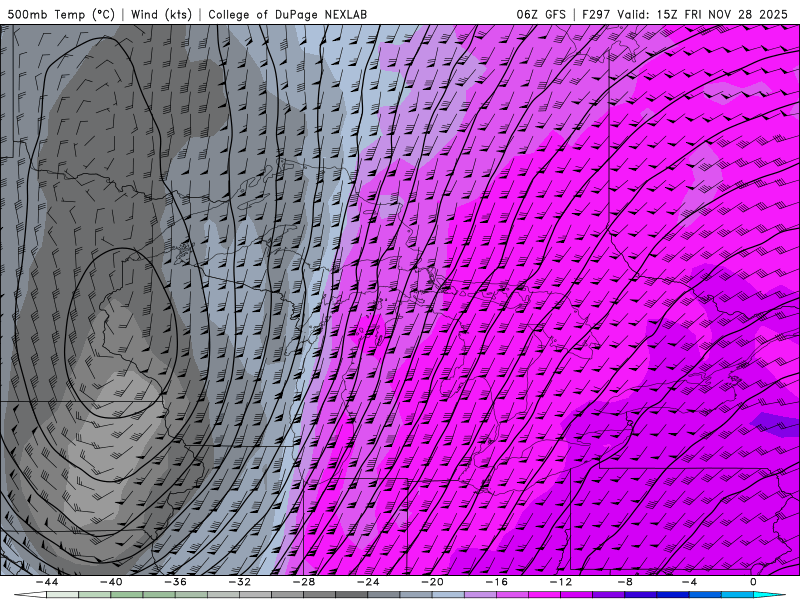800x600 pixels.
Task: Click the -20 colorbar label
Action: click(x=433, y=582)
